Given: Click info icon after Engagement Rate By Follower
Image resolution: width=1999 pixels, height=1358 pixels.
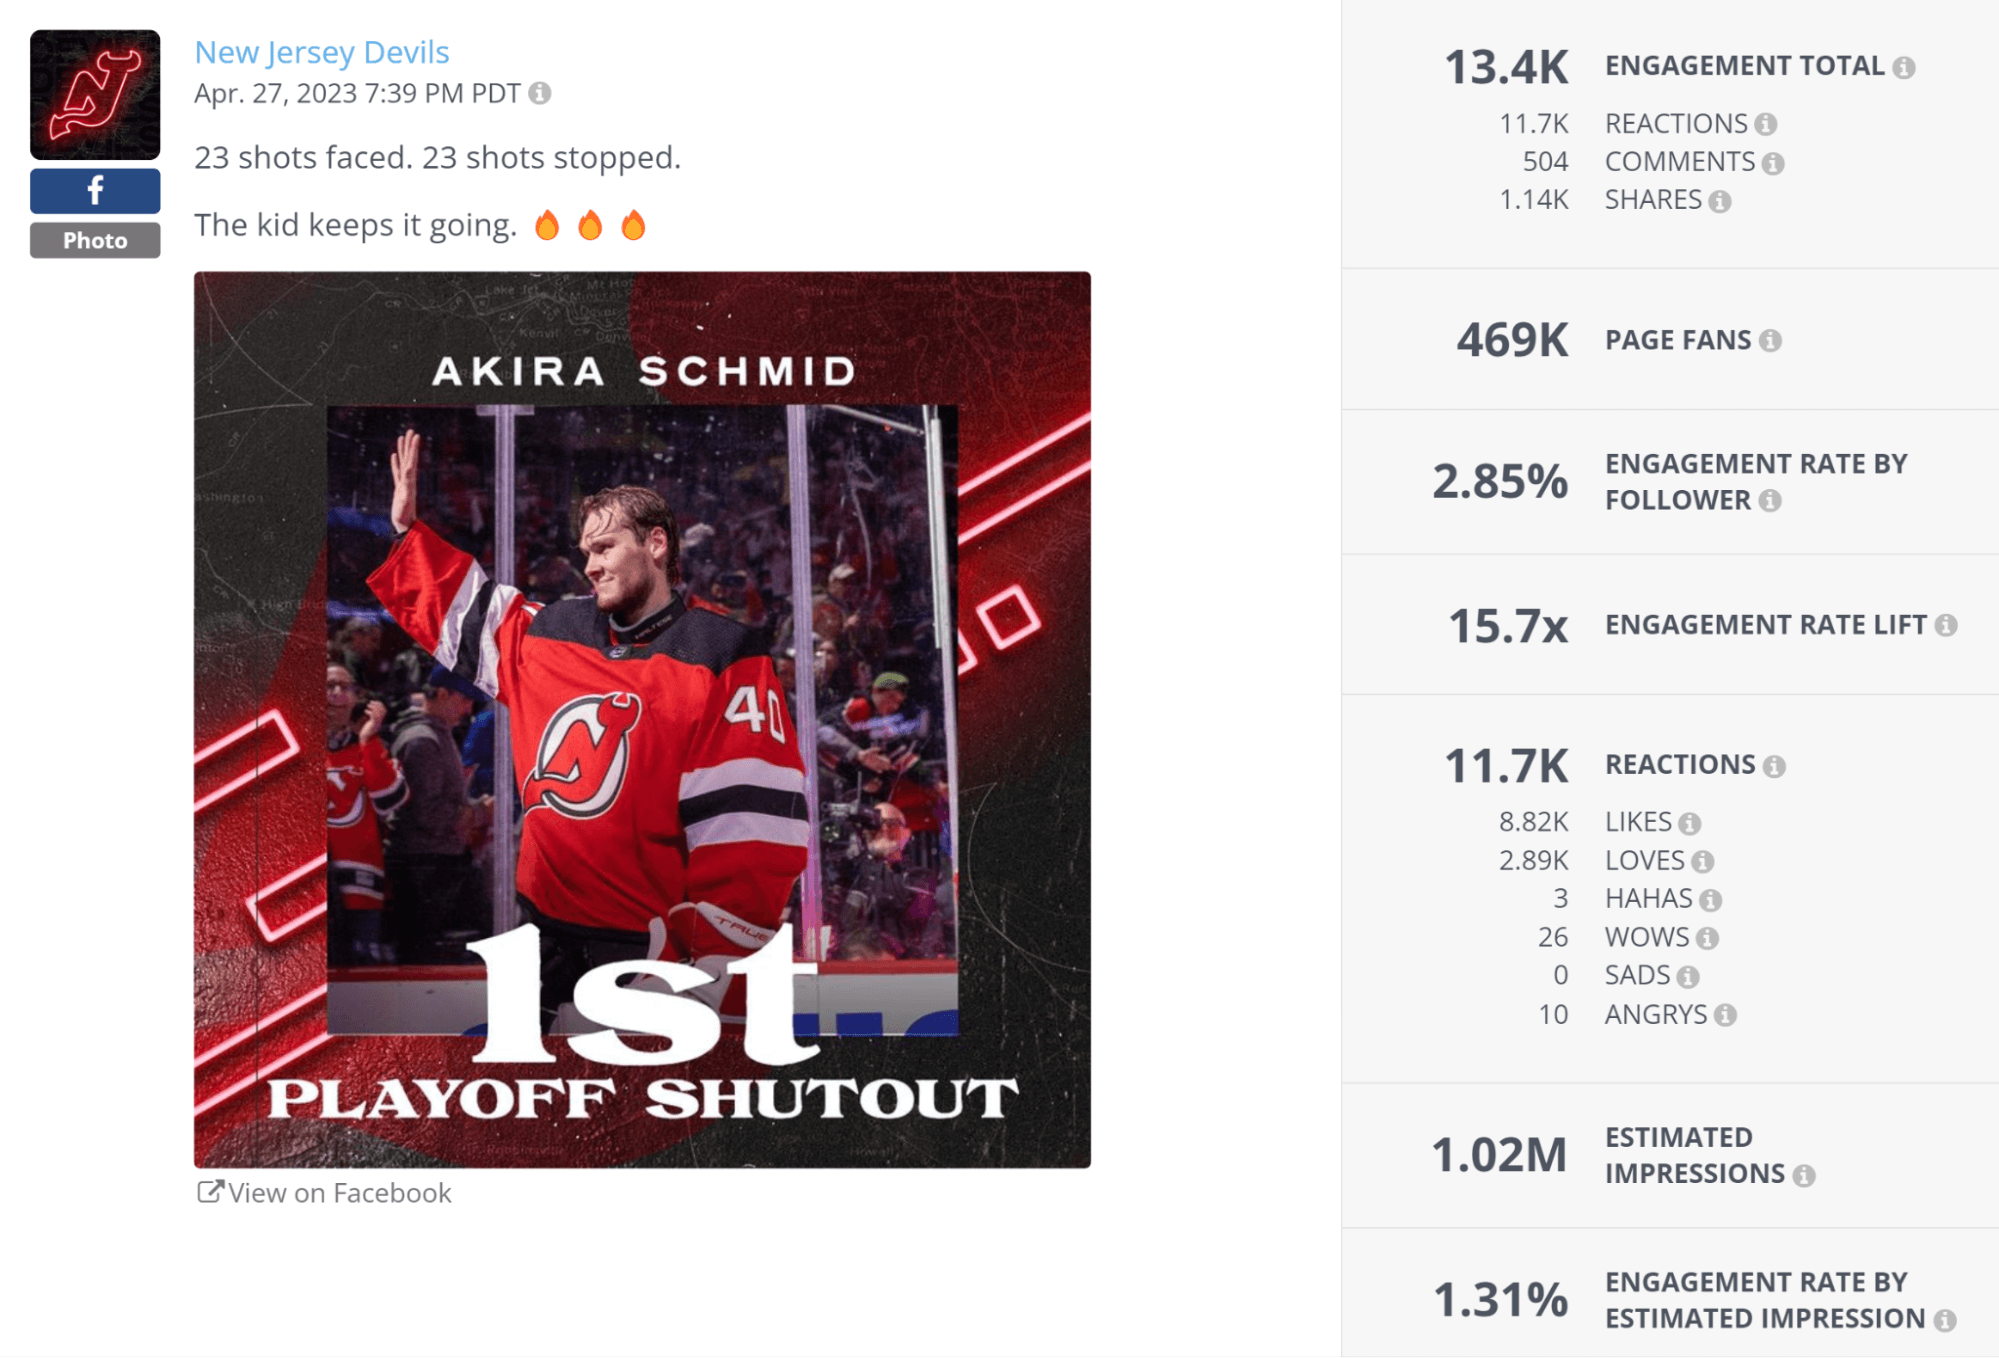Looking at the screenshot, I should (1769, 500).
